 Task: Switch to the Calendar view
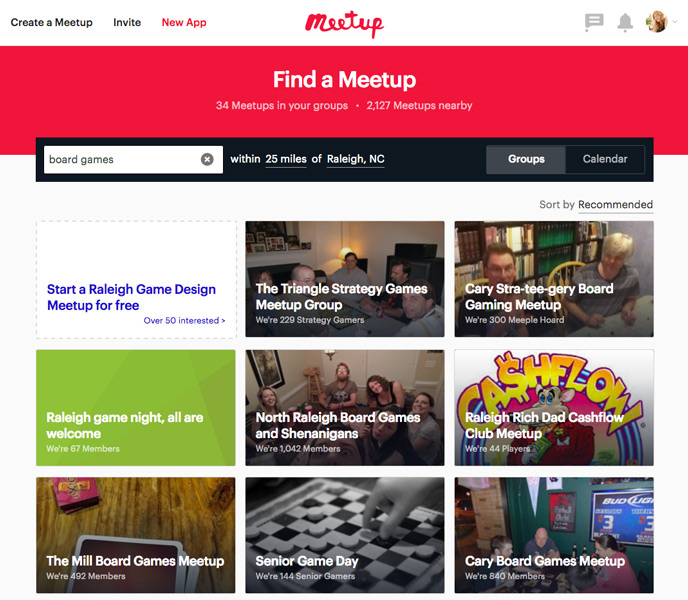click(605, 159)
